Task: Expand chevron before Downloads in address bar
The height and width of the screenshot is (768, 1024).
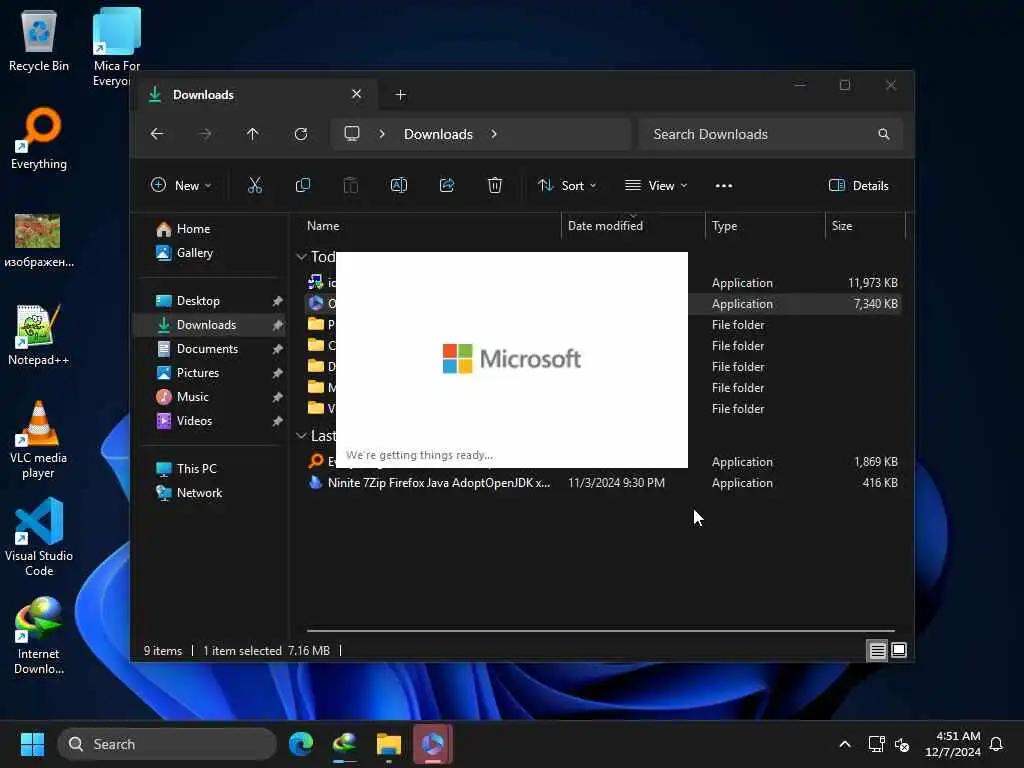Action: (382, 134)
